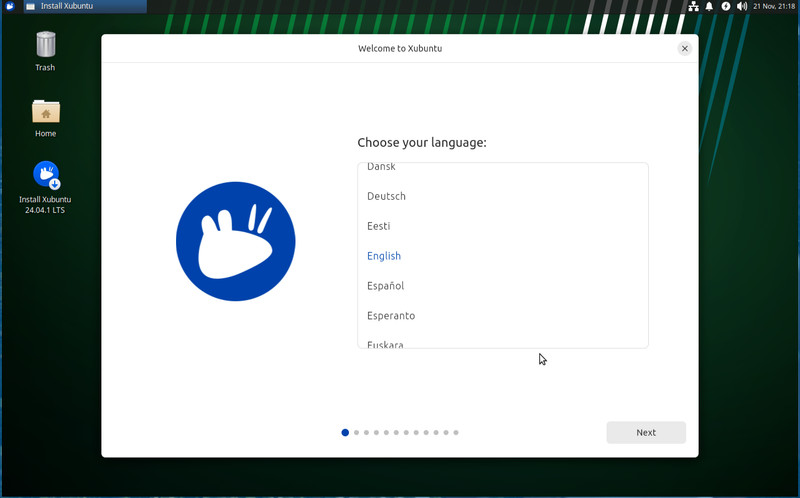Open the Trash desktop icon
Screen dimensions: 800x498
45,51
